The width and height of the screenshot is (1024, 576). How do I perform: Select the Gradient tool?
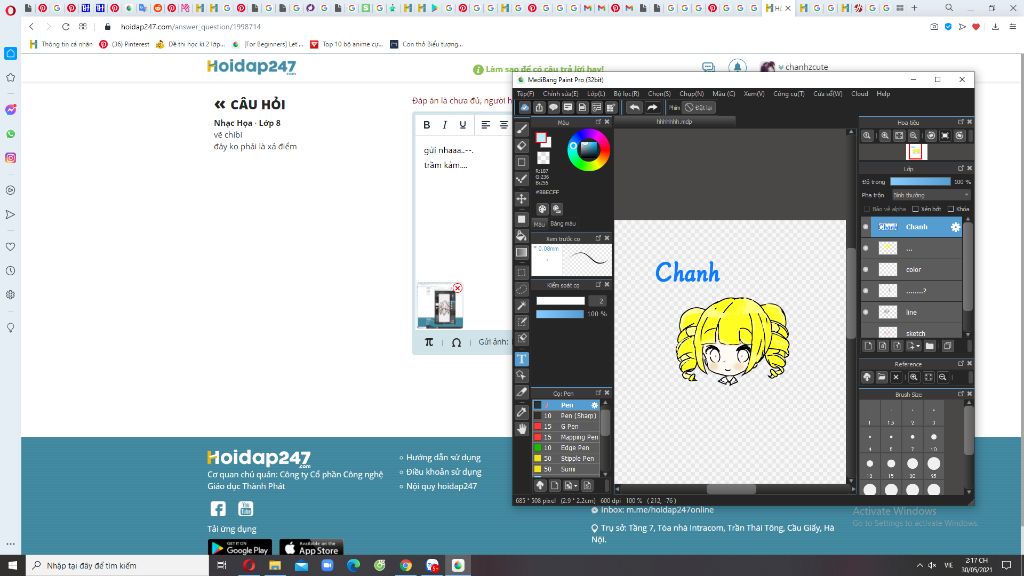(x=522, y=252)
